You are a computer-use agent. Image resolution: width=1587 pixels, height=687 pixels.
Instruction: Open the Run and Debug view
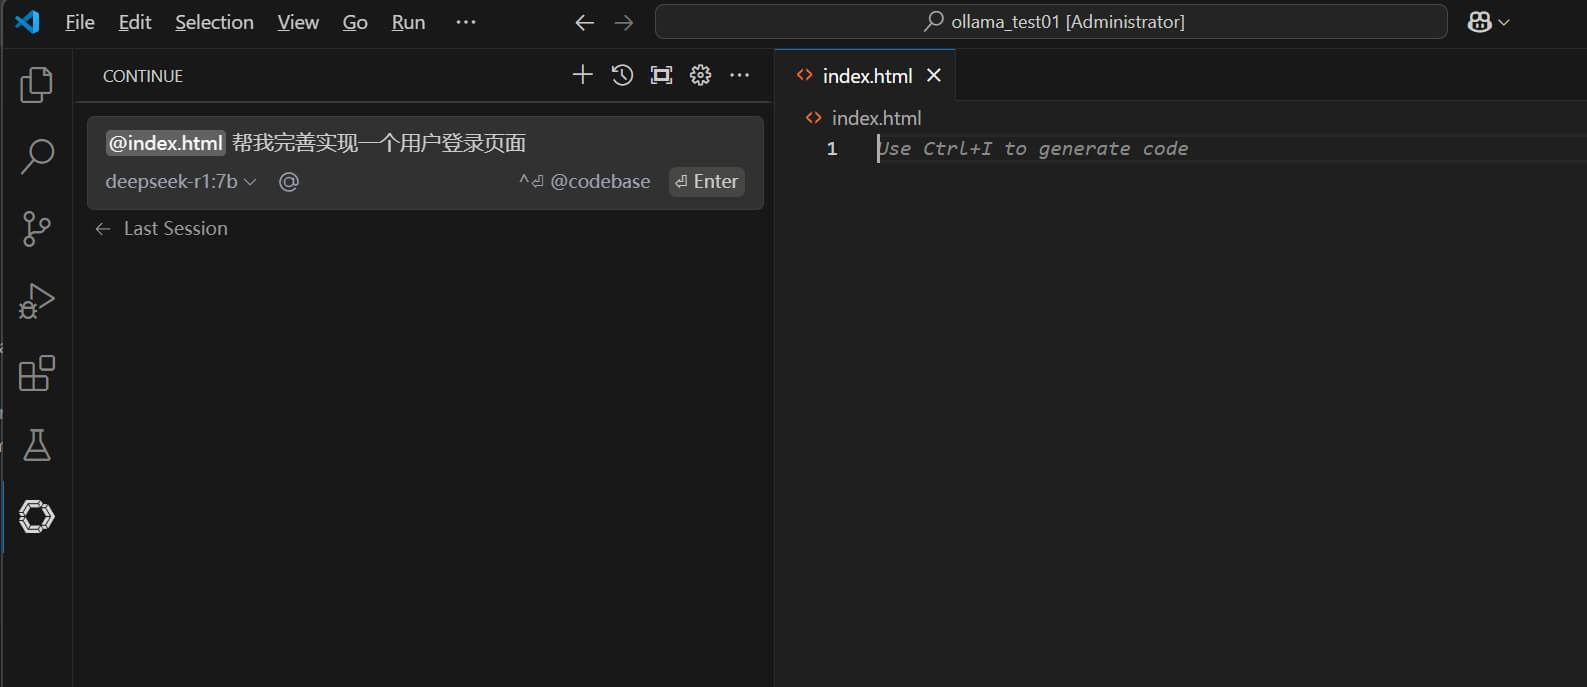click(x=37, y=301)
